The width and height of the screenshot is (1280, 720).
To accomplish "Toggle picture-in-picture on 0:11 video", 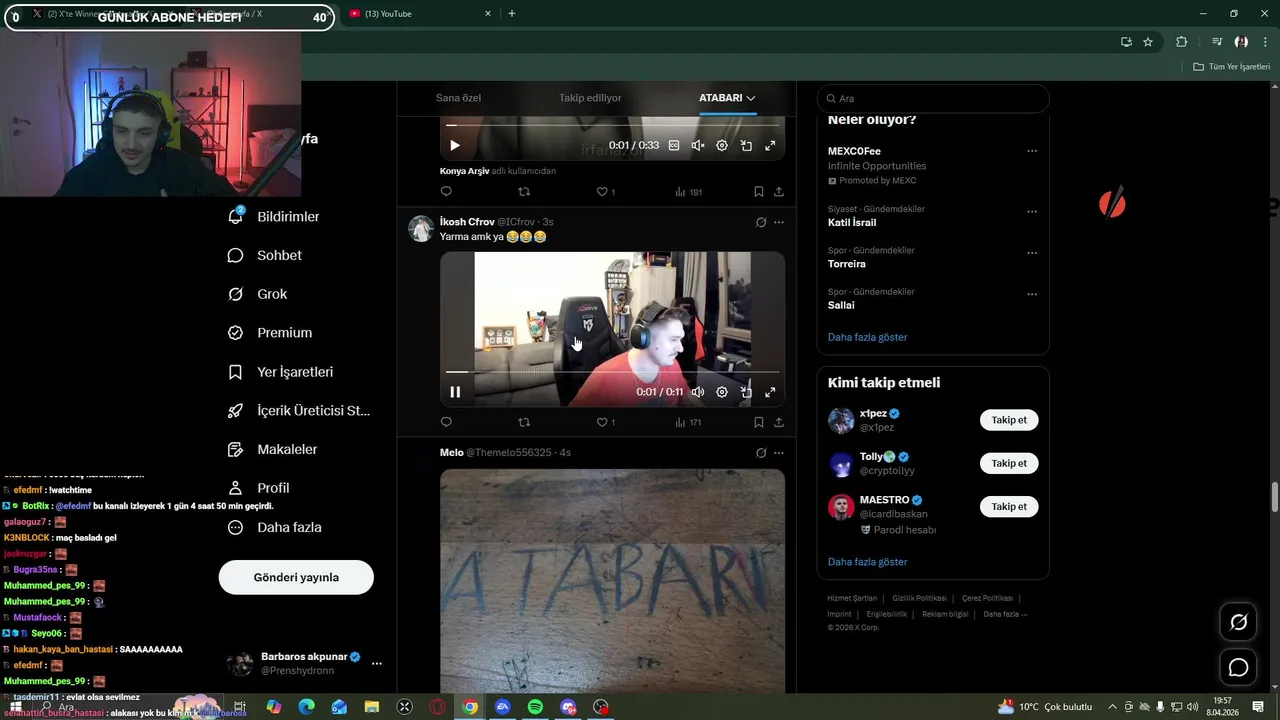I will [746, 392].
